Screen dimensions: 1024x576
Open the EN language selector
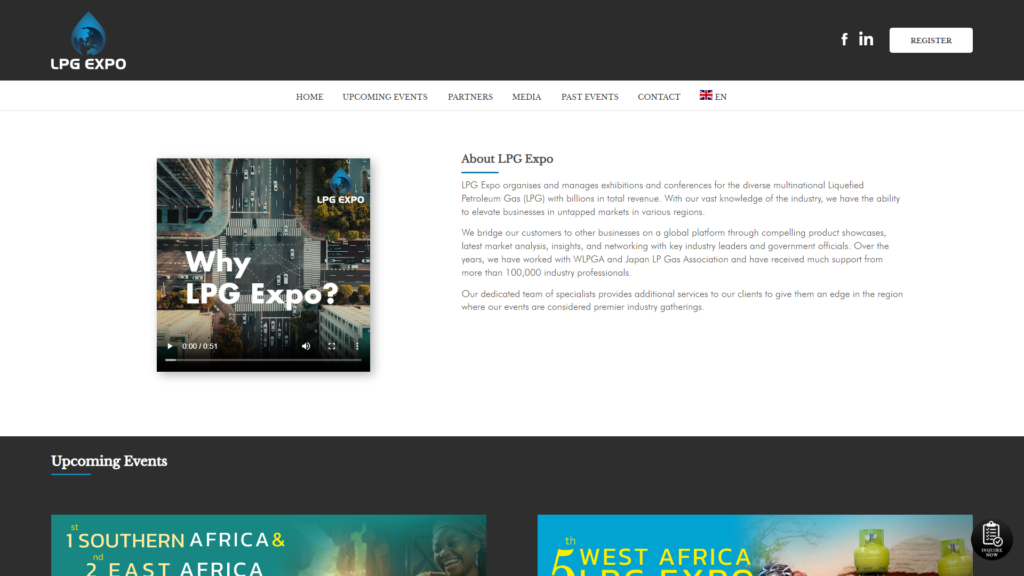[x=713, y=96]
